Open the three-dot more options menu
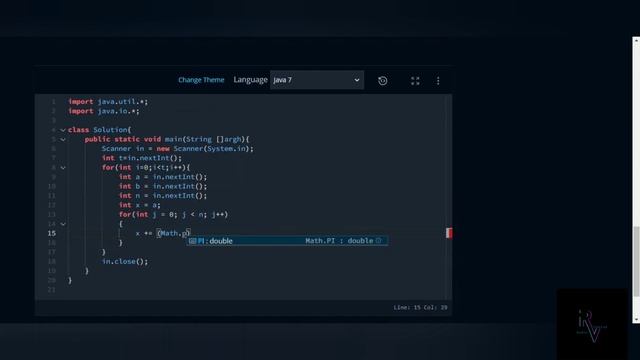The width and height of the screenshot is (640, 360). (438, 81)
